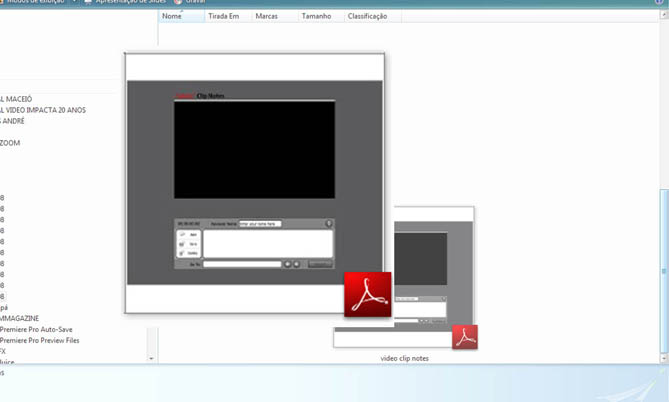Viewport: 669px width, 402px height.
Task: Open the Apresentação de Slides toolbar item
Action: [x=125, y=2]
